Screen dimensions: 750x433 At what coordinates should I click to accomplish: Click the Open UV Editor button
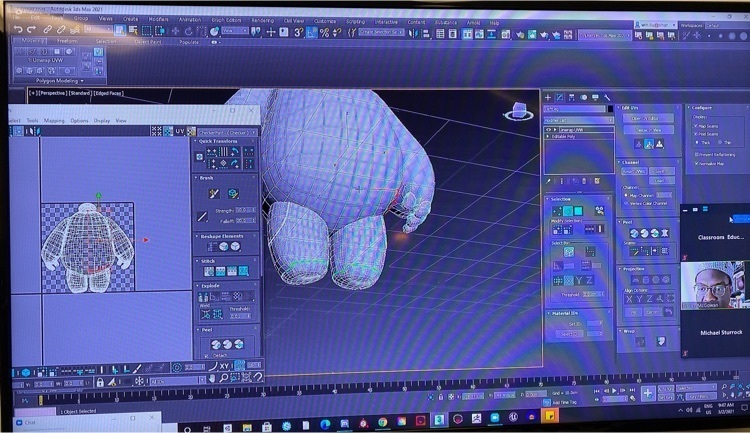tap(648, 118)
